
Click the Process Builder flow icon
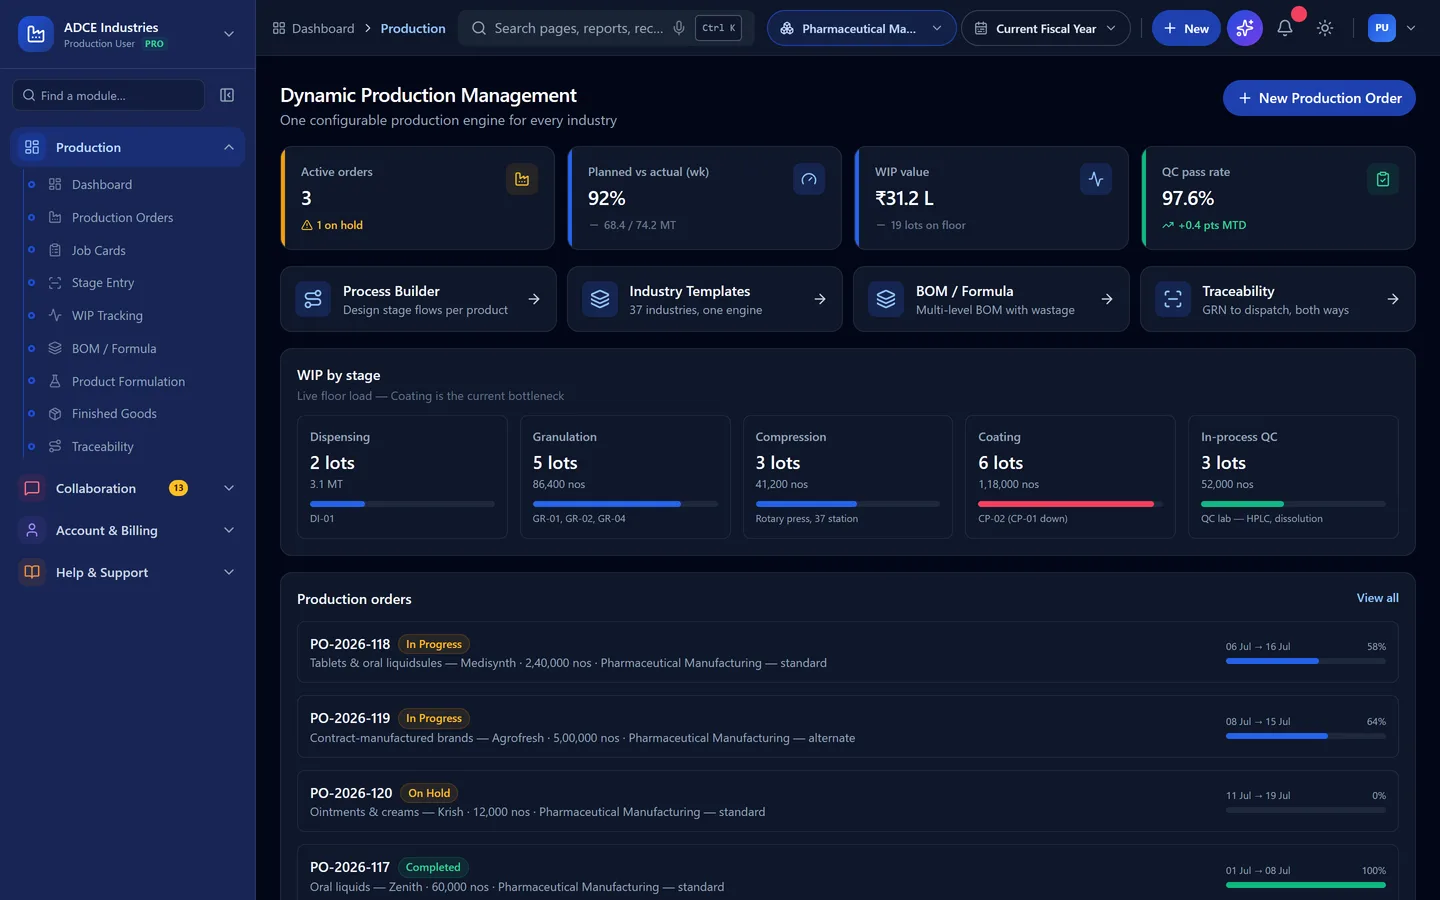[x=313, y=299]
